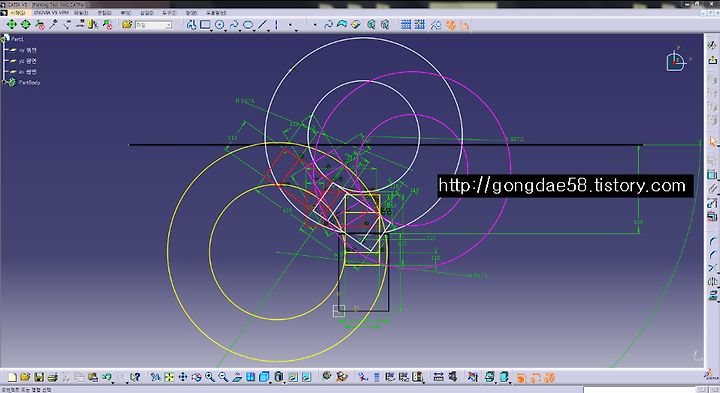
Task: Open the 파일 (File) menu
Action: point(81,13)
